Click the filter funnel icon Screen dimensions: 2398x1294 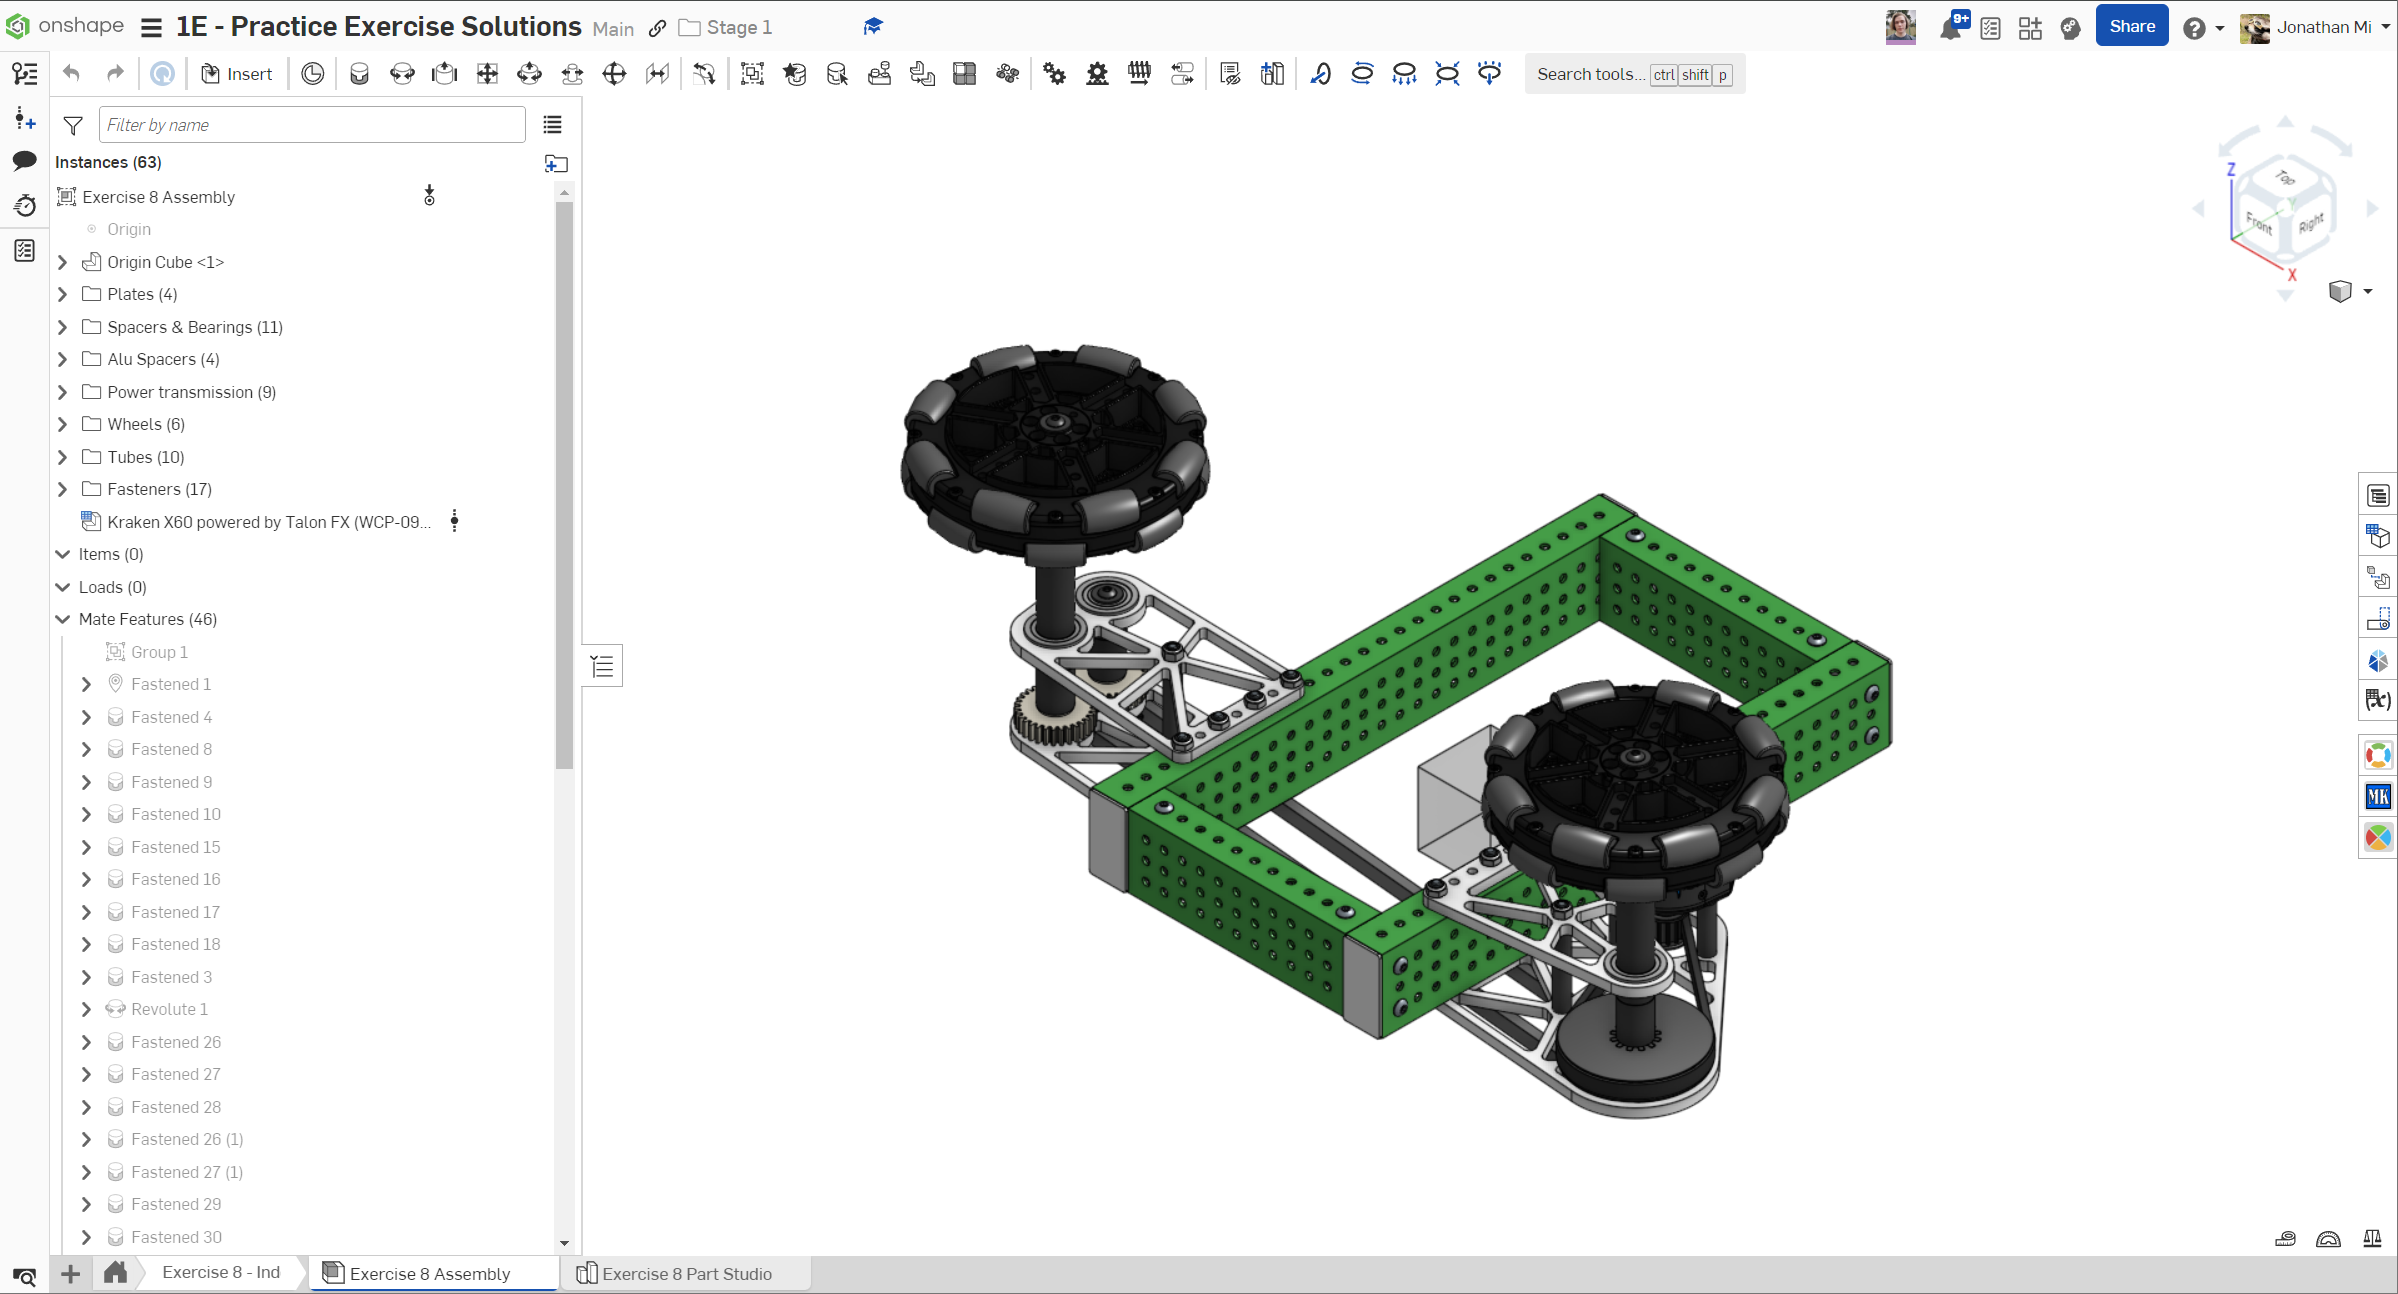pyautogui.click(x=73, y=125)
